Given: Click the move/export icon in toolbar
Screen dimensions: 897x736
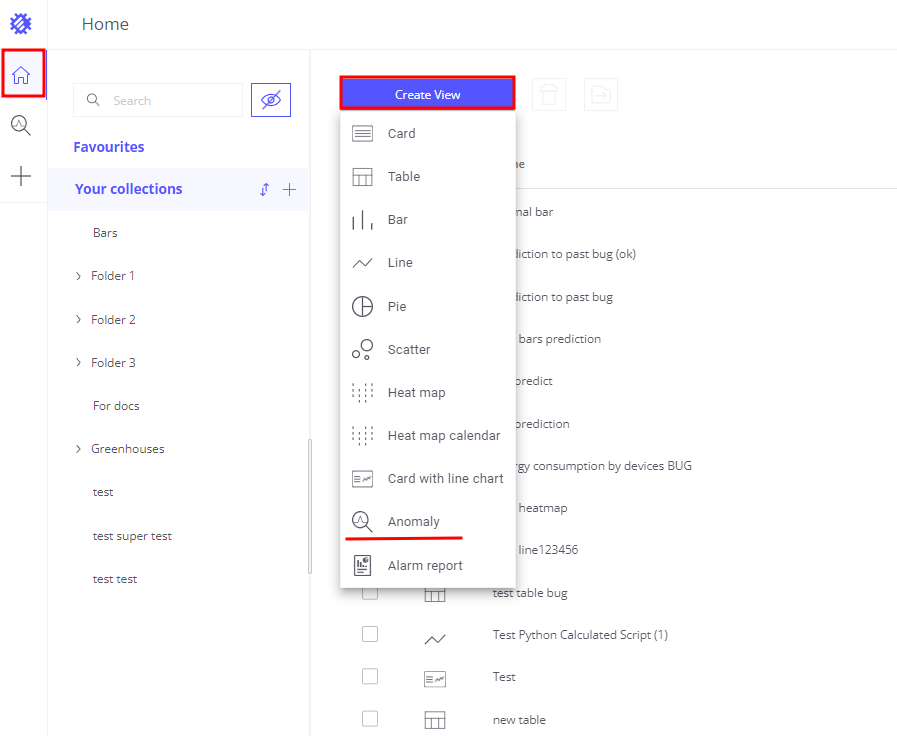Looking at the screenshot, I should 600,95.
